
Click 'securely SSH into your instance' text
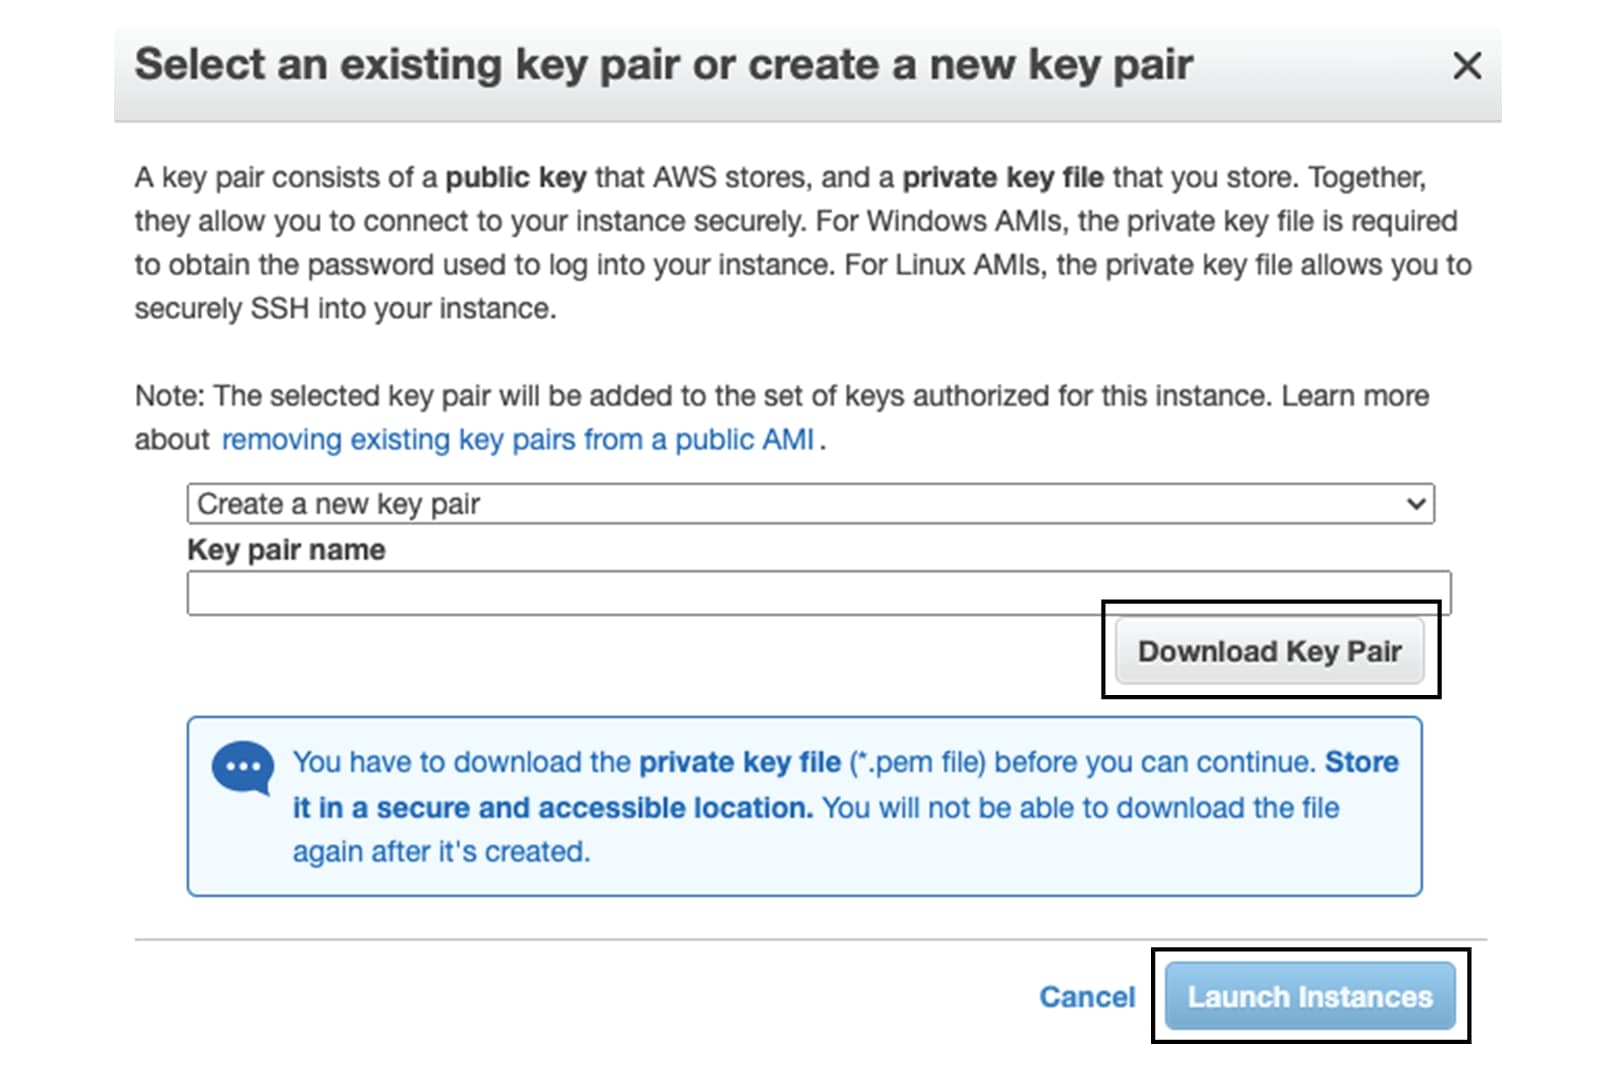click(345, 309)
